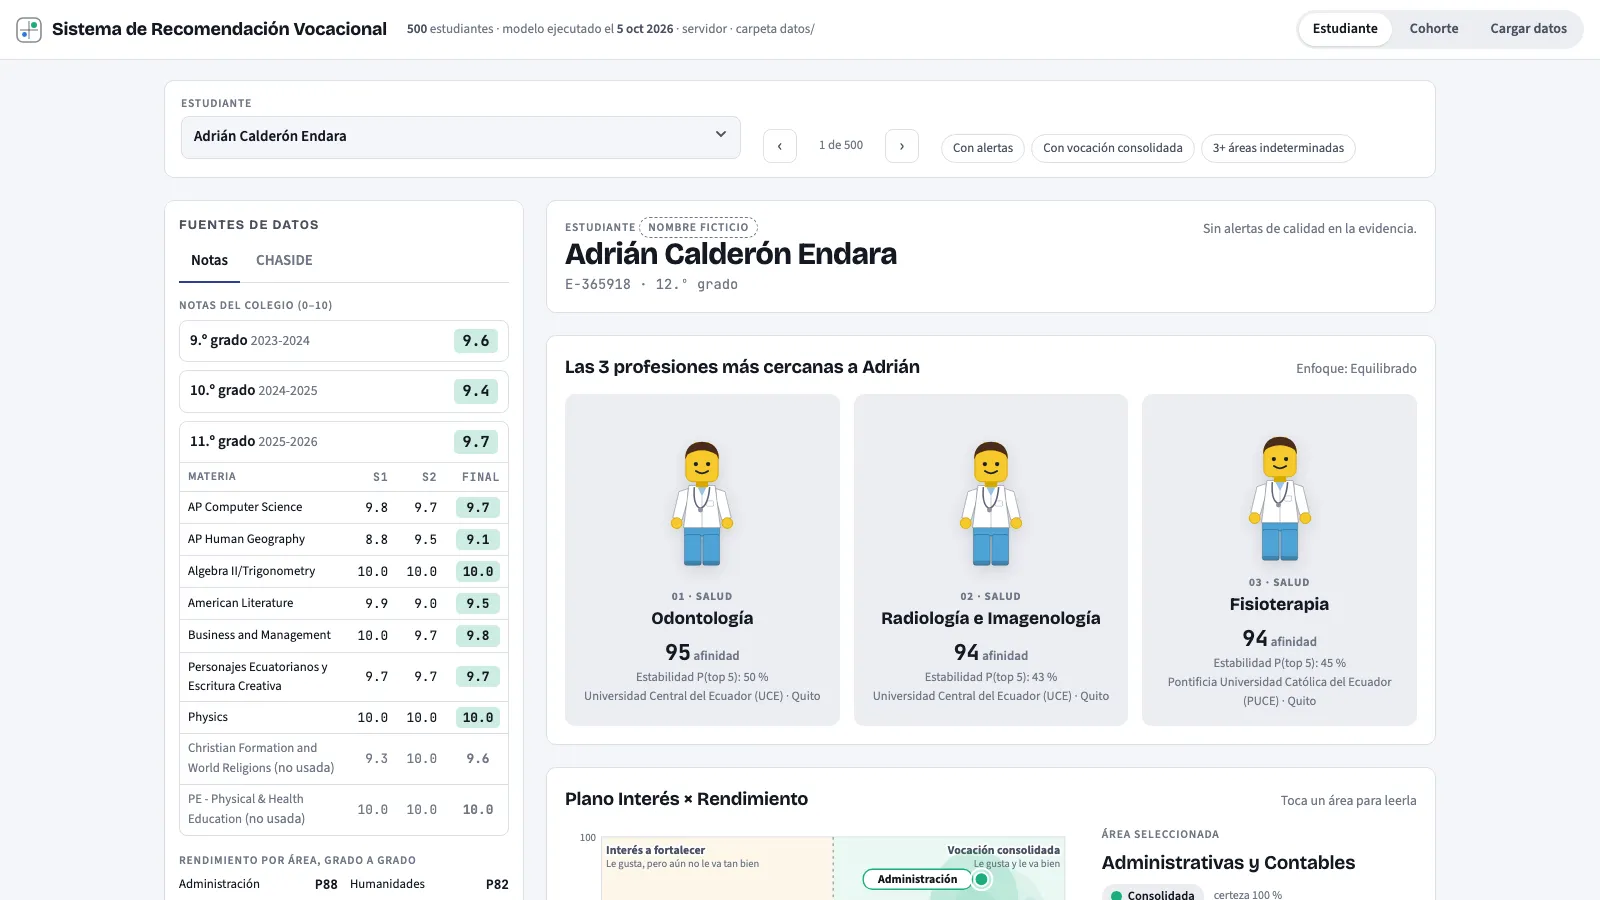Select the Administración point on the chart

(982, 880)
